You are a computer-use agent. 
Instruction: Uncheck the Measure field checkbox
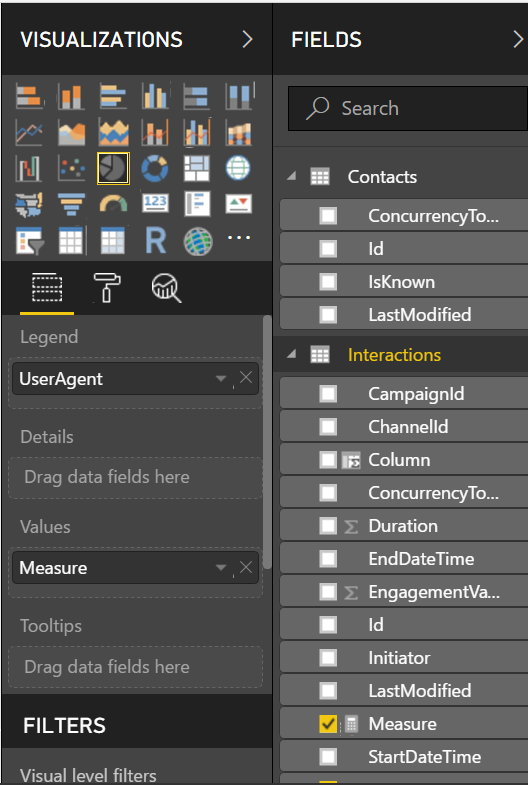point(328,724)
